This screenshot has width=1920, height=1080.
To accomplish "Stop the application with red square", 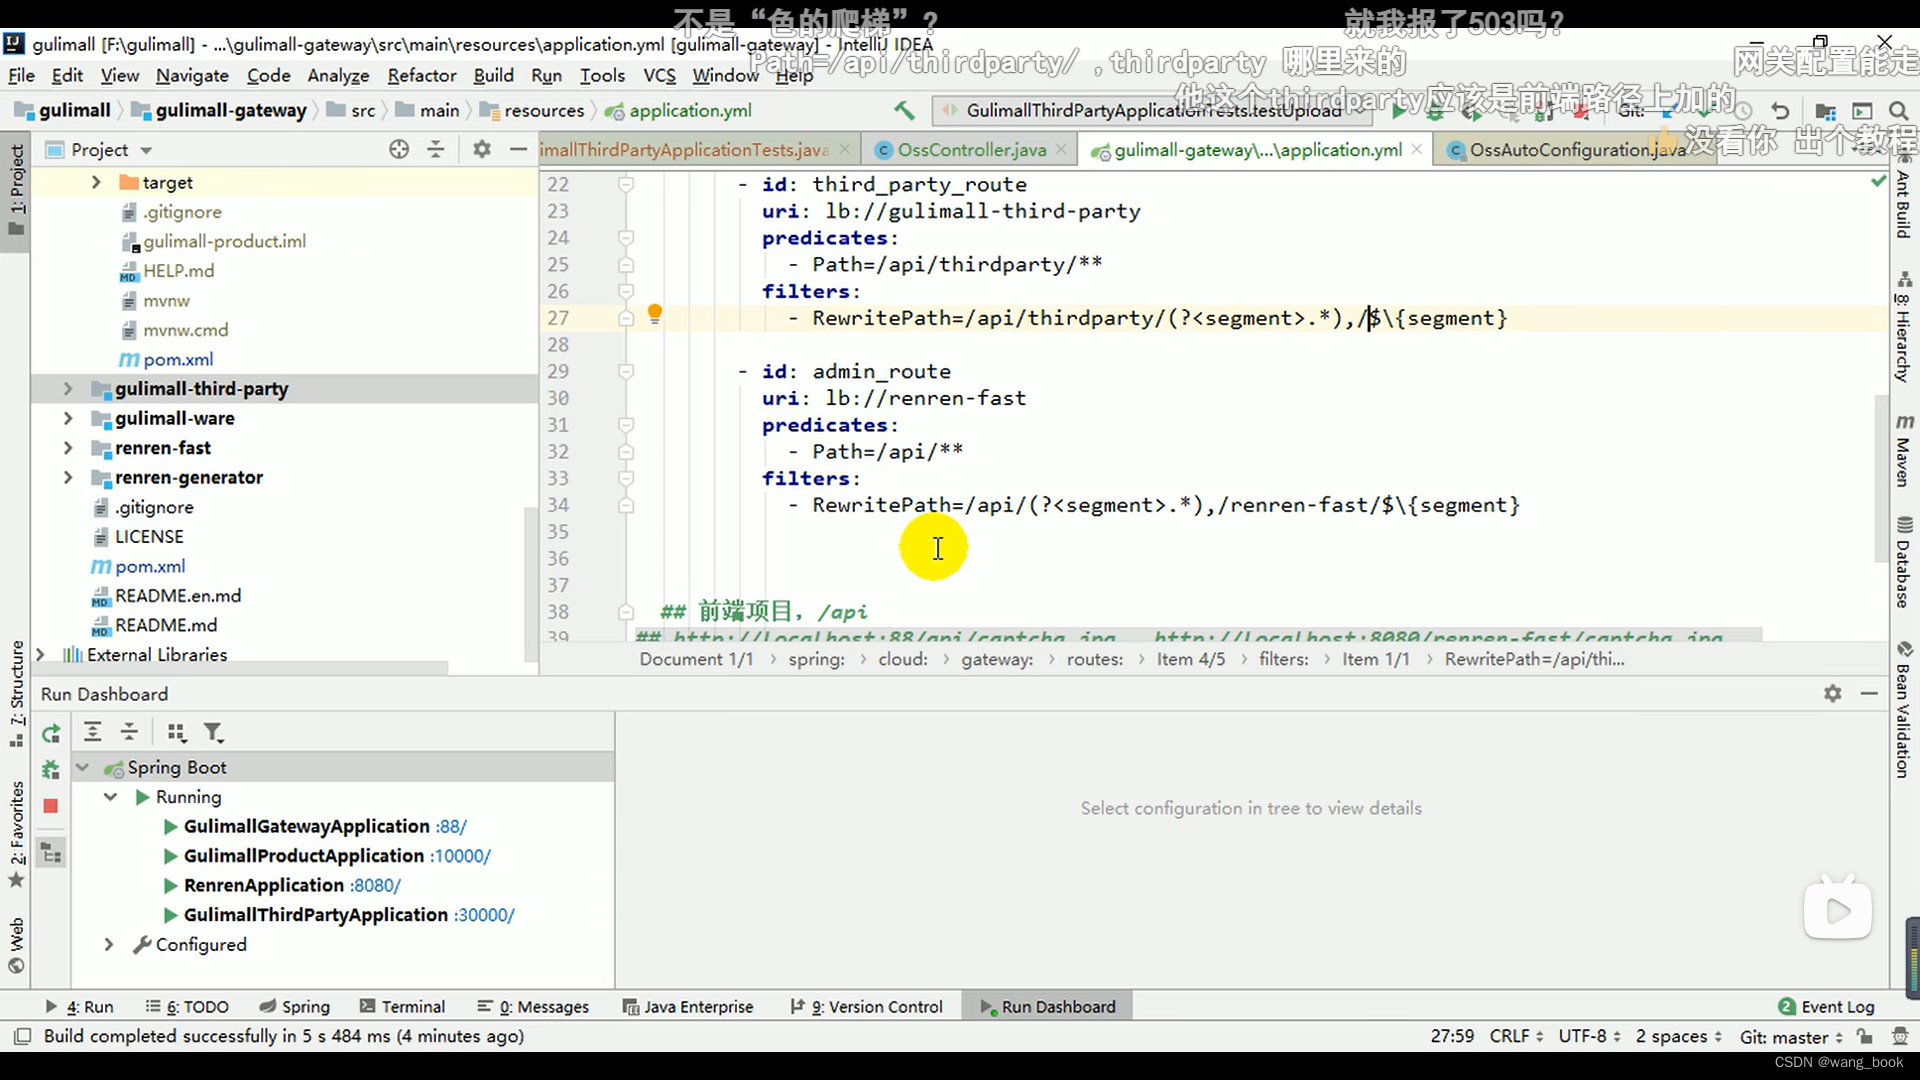I will click(x=51, y=806).
